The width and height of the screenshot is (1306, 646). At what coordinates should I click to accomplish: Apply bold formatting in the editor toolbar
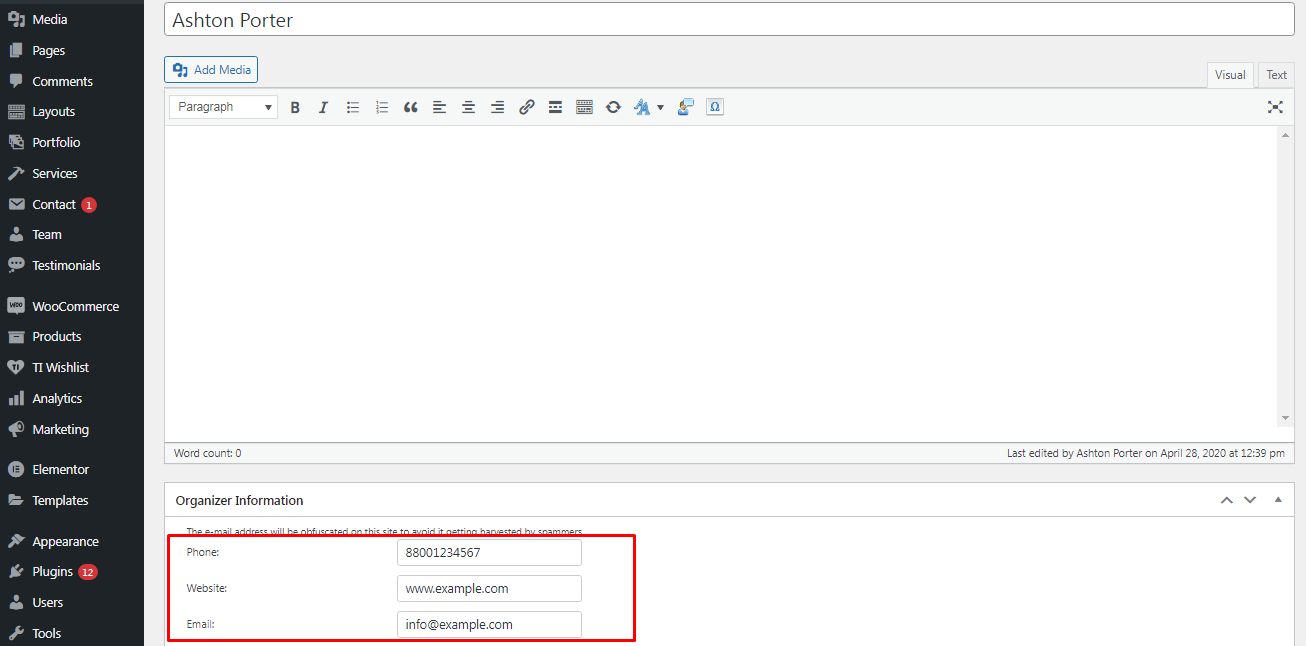pyautogui.click(x=295, y=107)
